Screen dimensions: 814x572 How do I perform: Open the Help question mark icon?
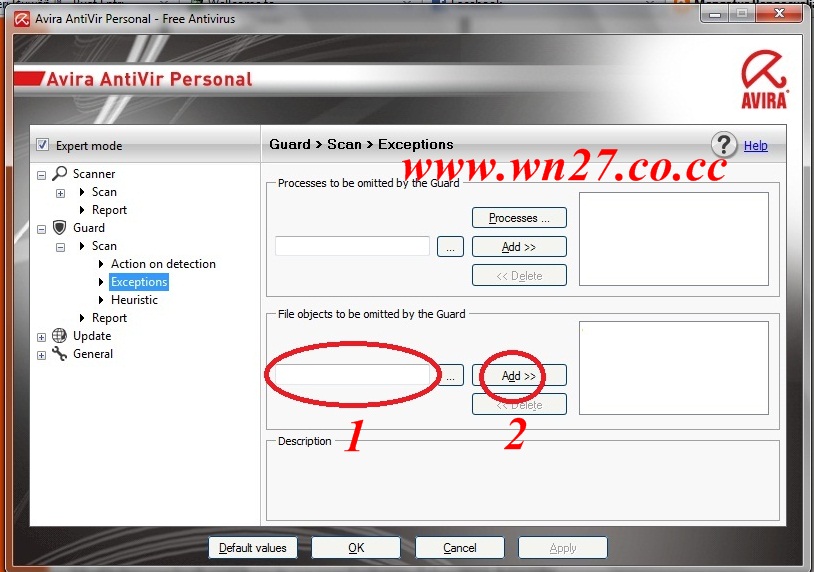pos(724,145)
